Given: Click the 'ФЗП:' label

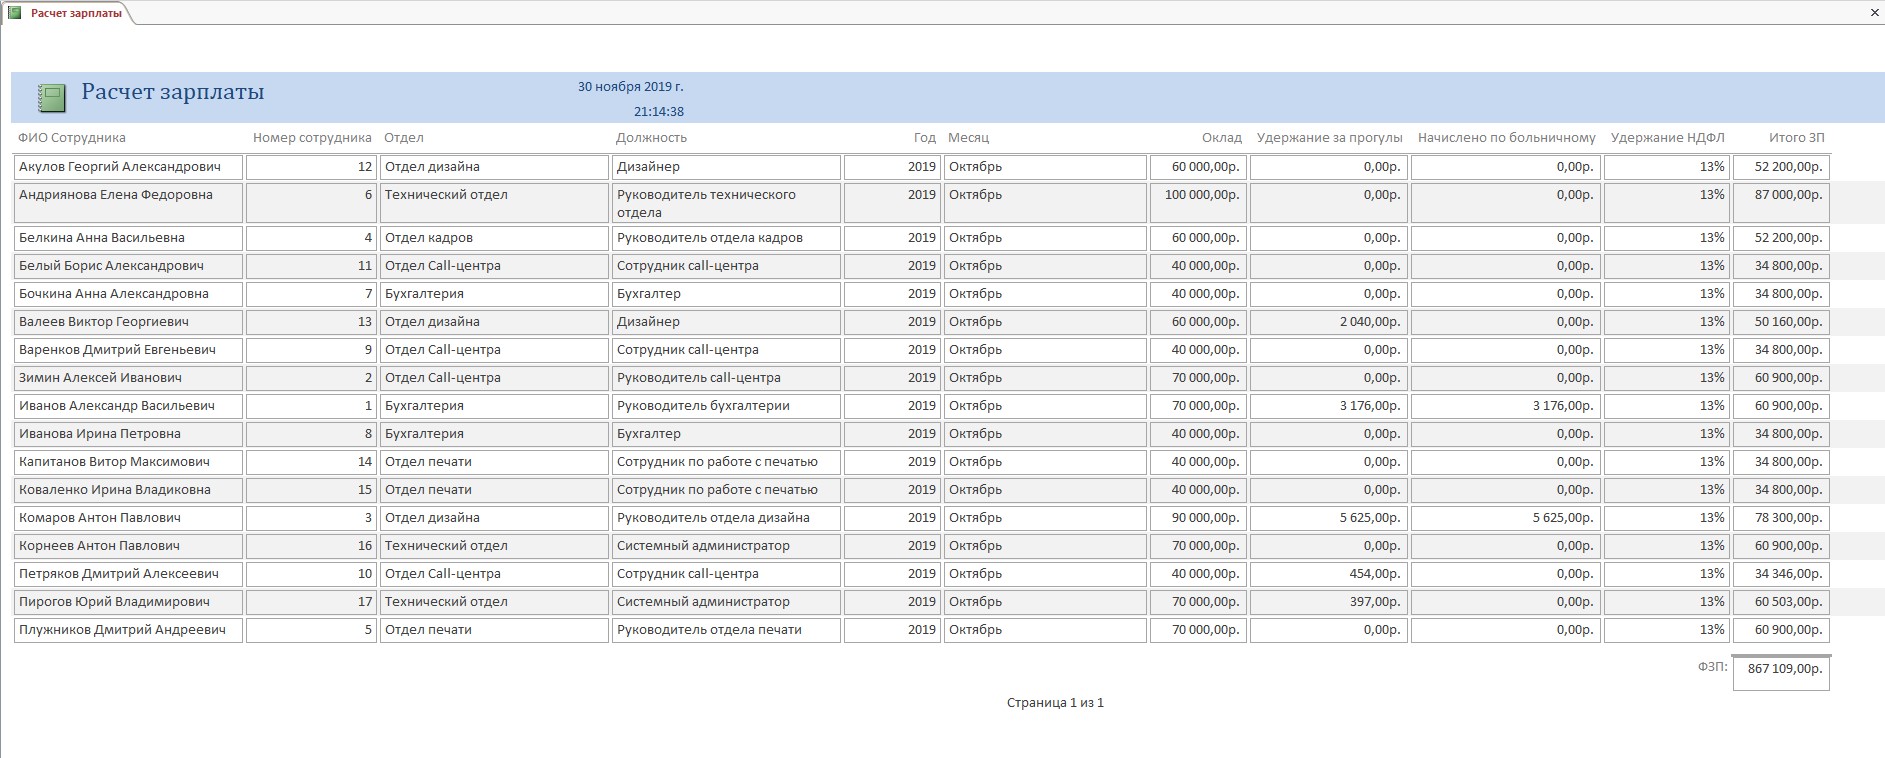Looking at the screenshot, I should (1712, 667).
